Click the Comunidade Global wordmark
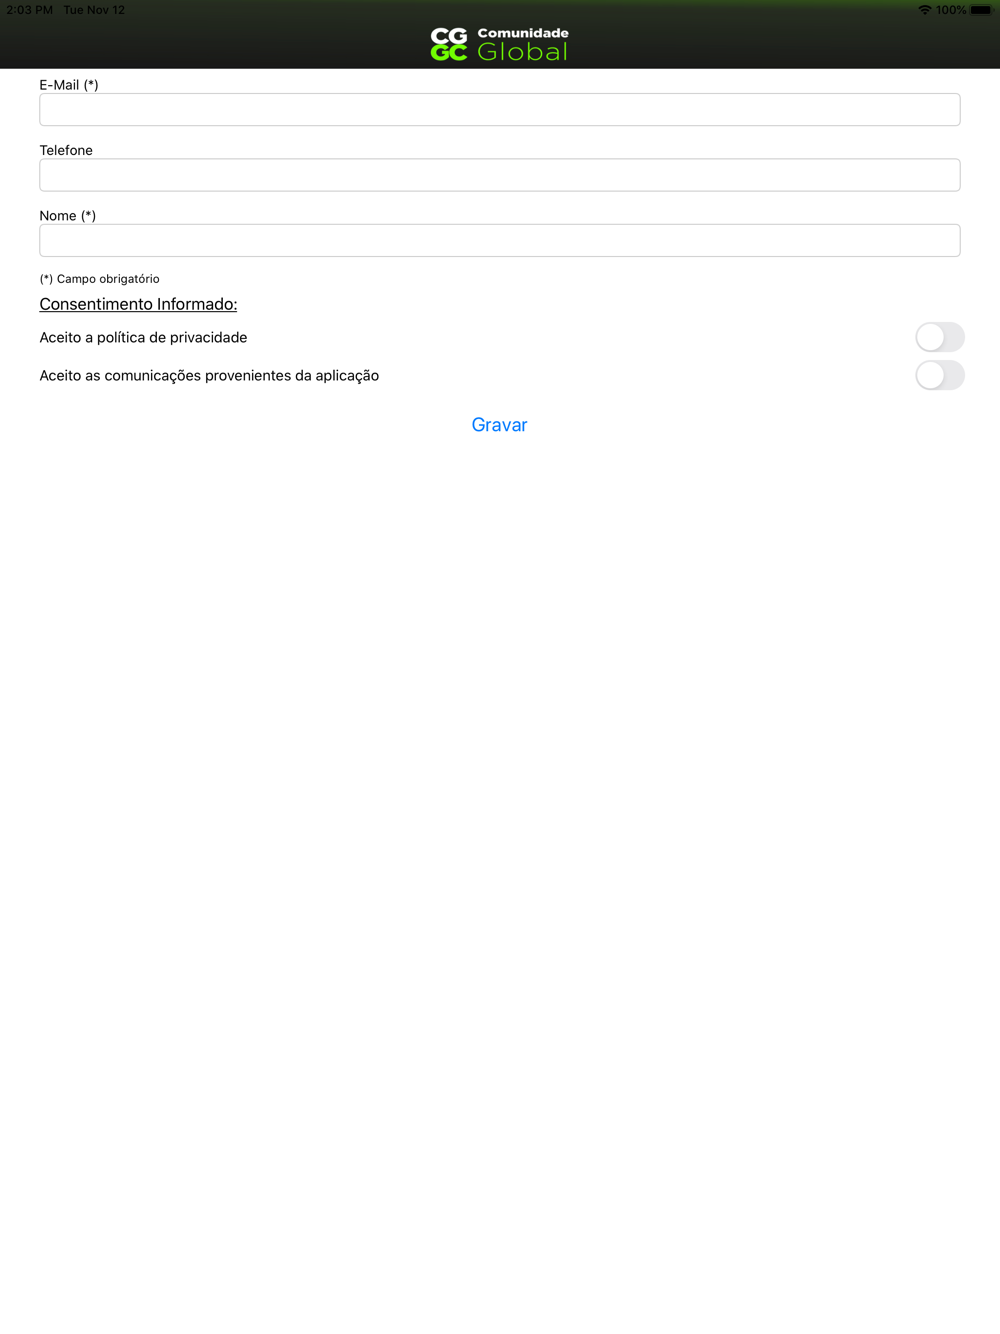Viewport: 1000px width, 1334px height. [x=523, y=45]
